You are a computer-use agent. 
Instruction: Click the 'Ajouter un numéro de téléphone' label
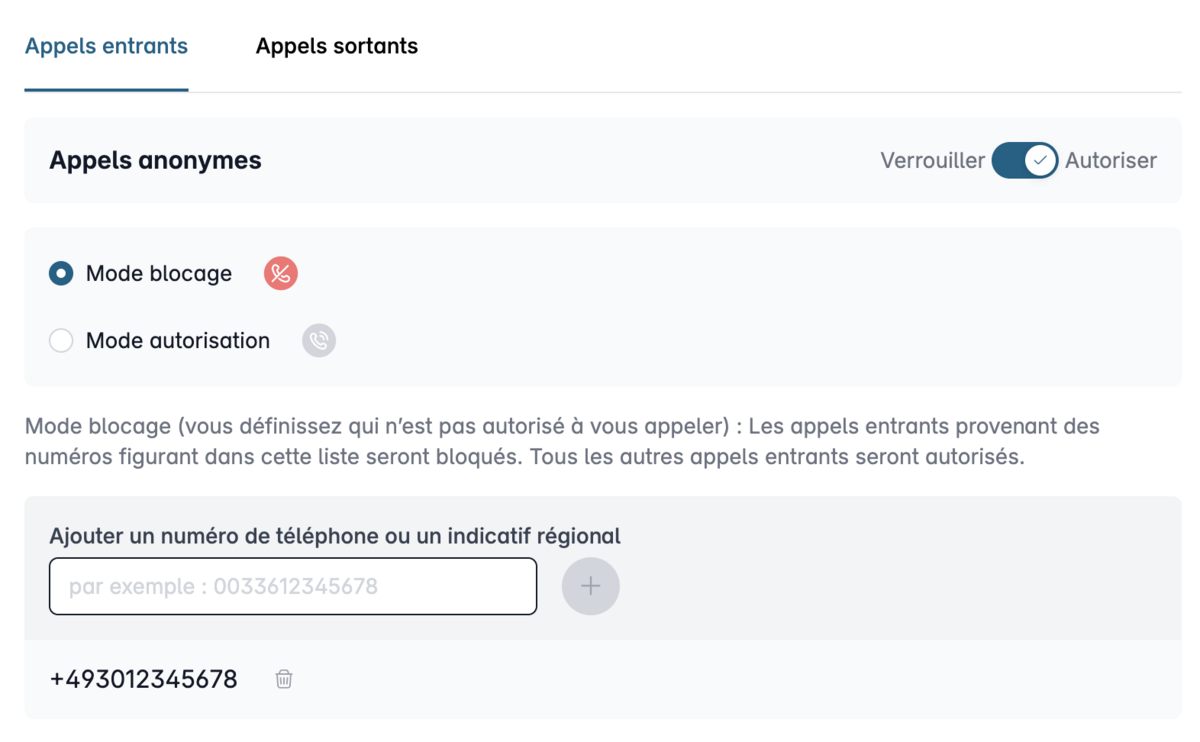[335, 536]
